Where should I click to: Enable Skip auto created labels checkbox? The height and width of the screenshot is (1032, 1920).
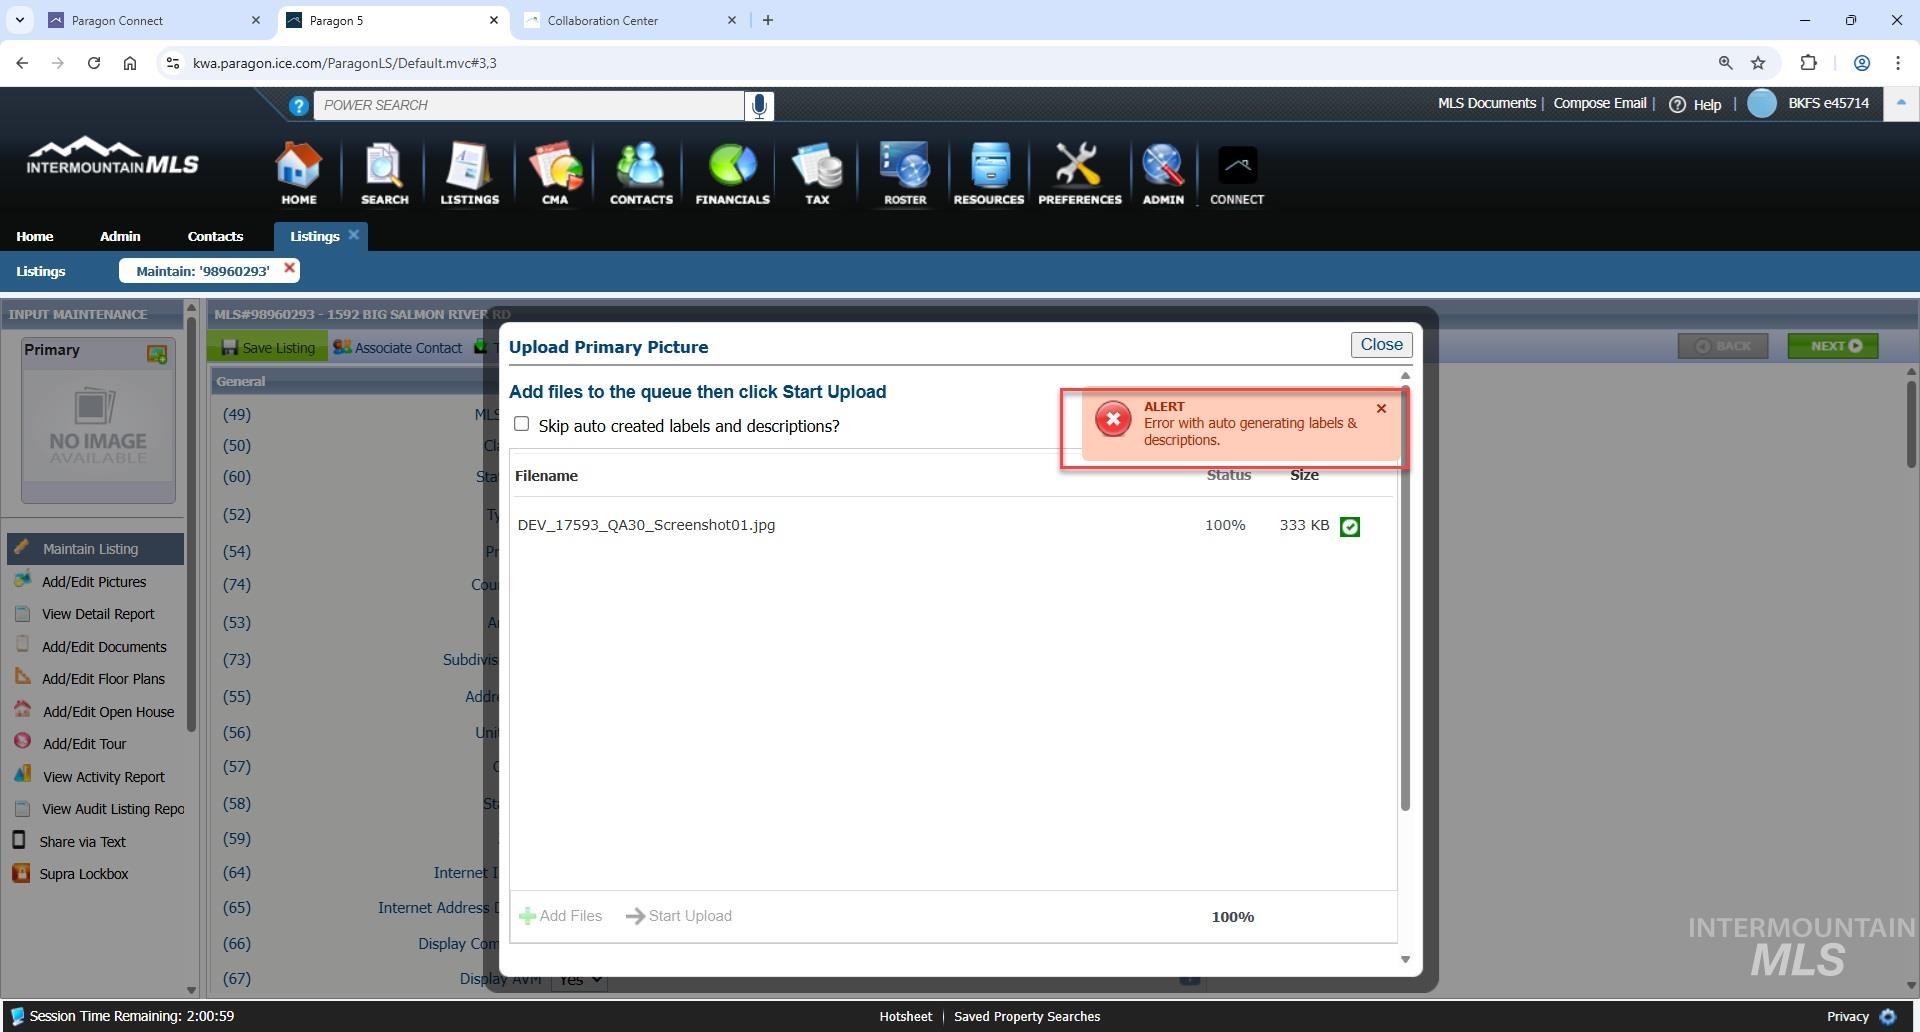521,424
